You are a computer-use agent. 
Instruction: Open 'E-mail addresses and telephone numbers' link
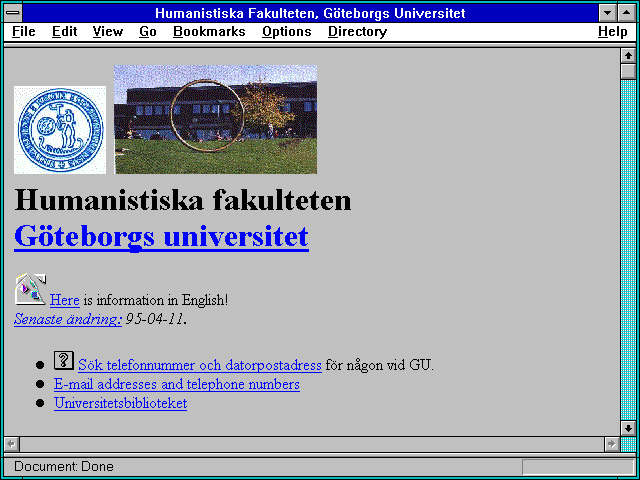177,384
